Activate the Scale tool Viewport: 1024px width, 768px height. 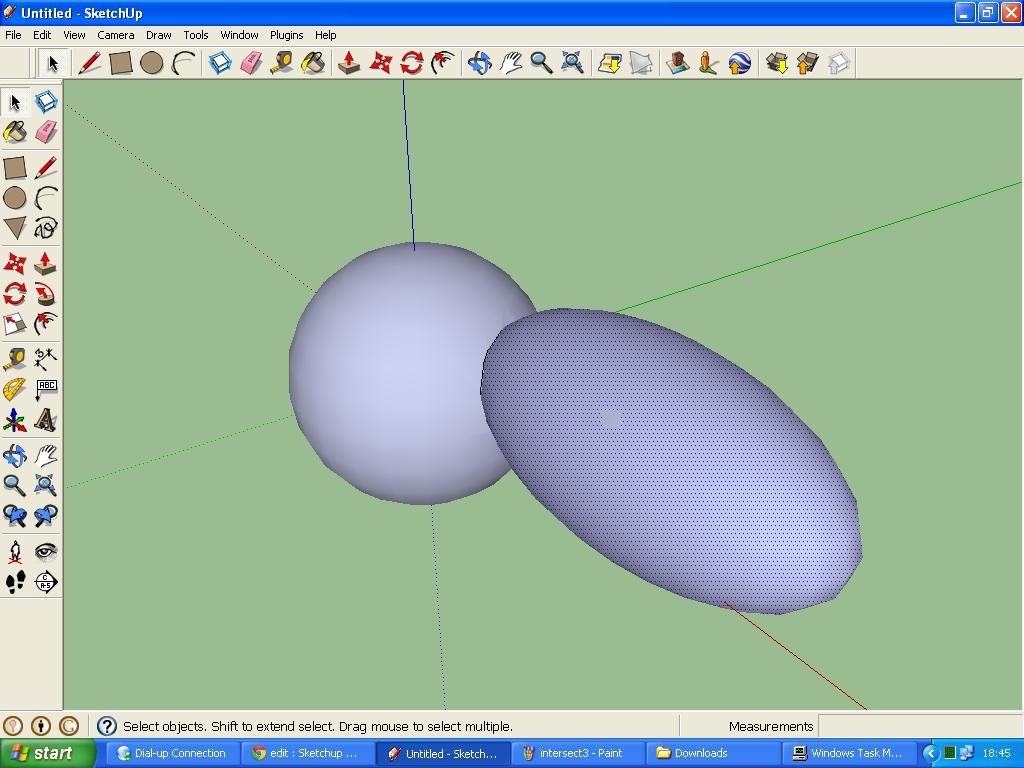[x=14, y=324]
